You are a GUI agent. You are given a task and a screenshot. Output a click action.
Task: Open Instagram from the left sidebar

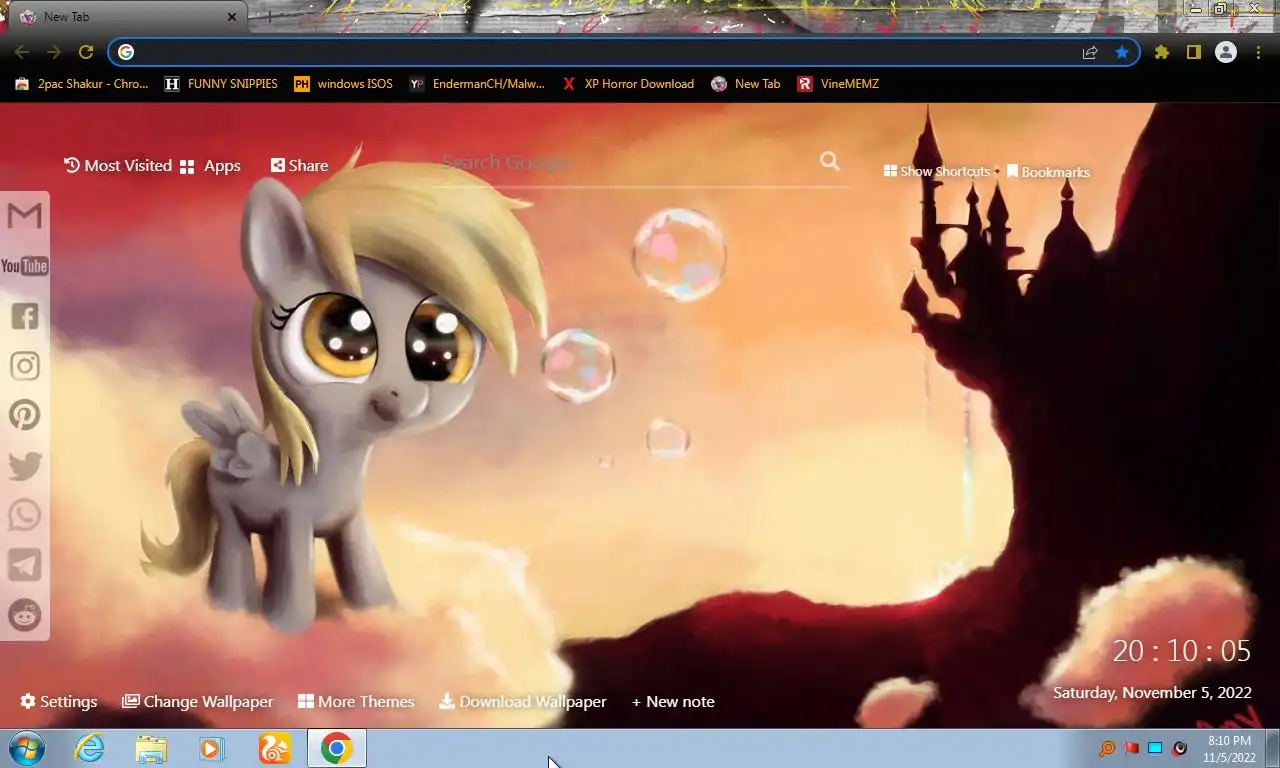coord(25,366)
